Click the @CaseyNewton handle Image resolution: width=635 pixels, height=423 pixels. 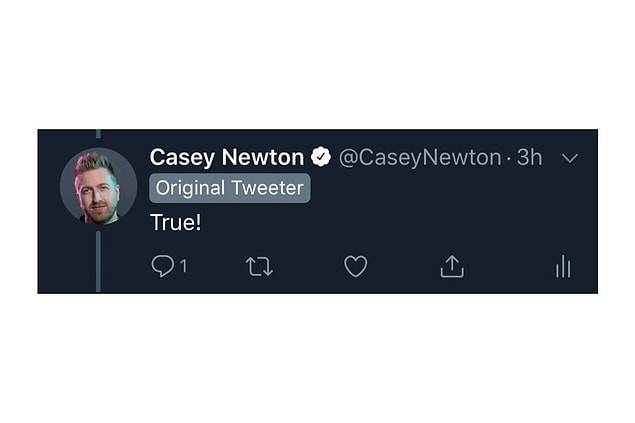point(420,157)
